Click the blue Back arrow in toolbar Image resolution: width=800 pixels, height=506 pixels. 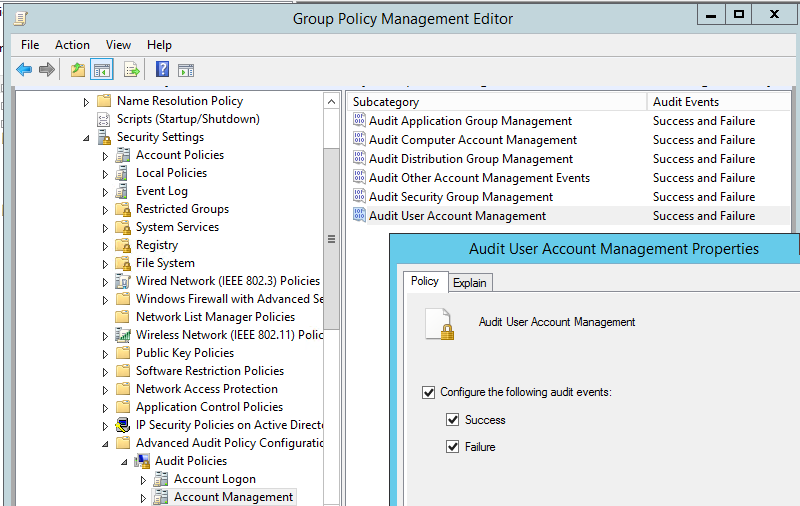24,69
